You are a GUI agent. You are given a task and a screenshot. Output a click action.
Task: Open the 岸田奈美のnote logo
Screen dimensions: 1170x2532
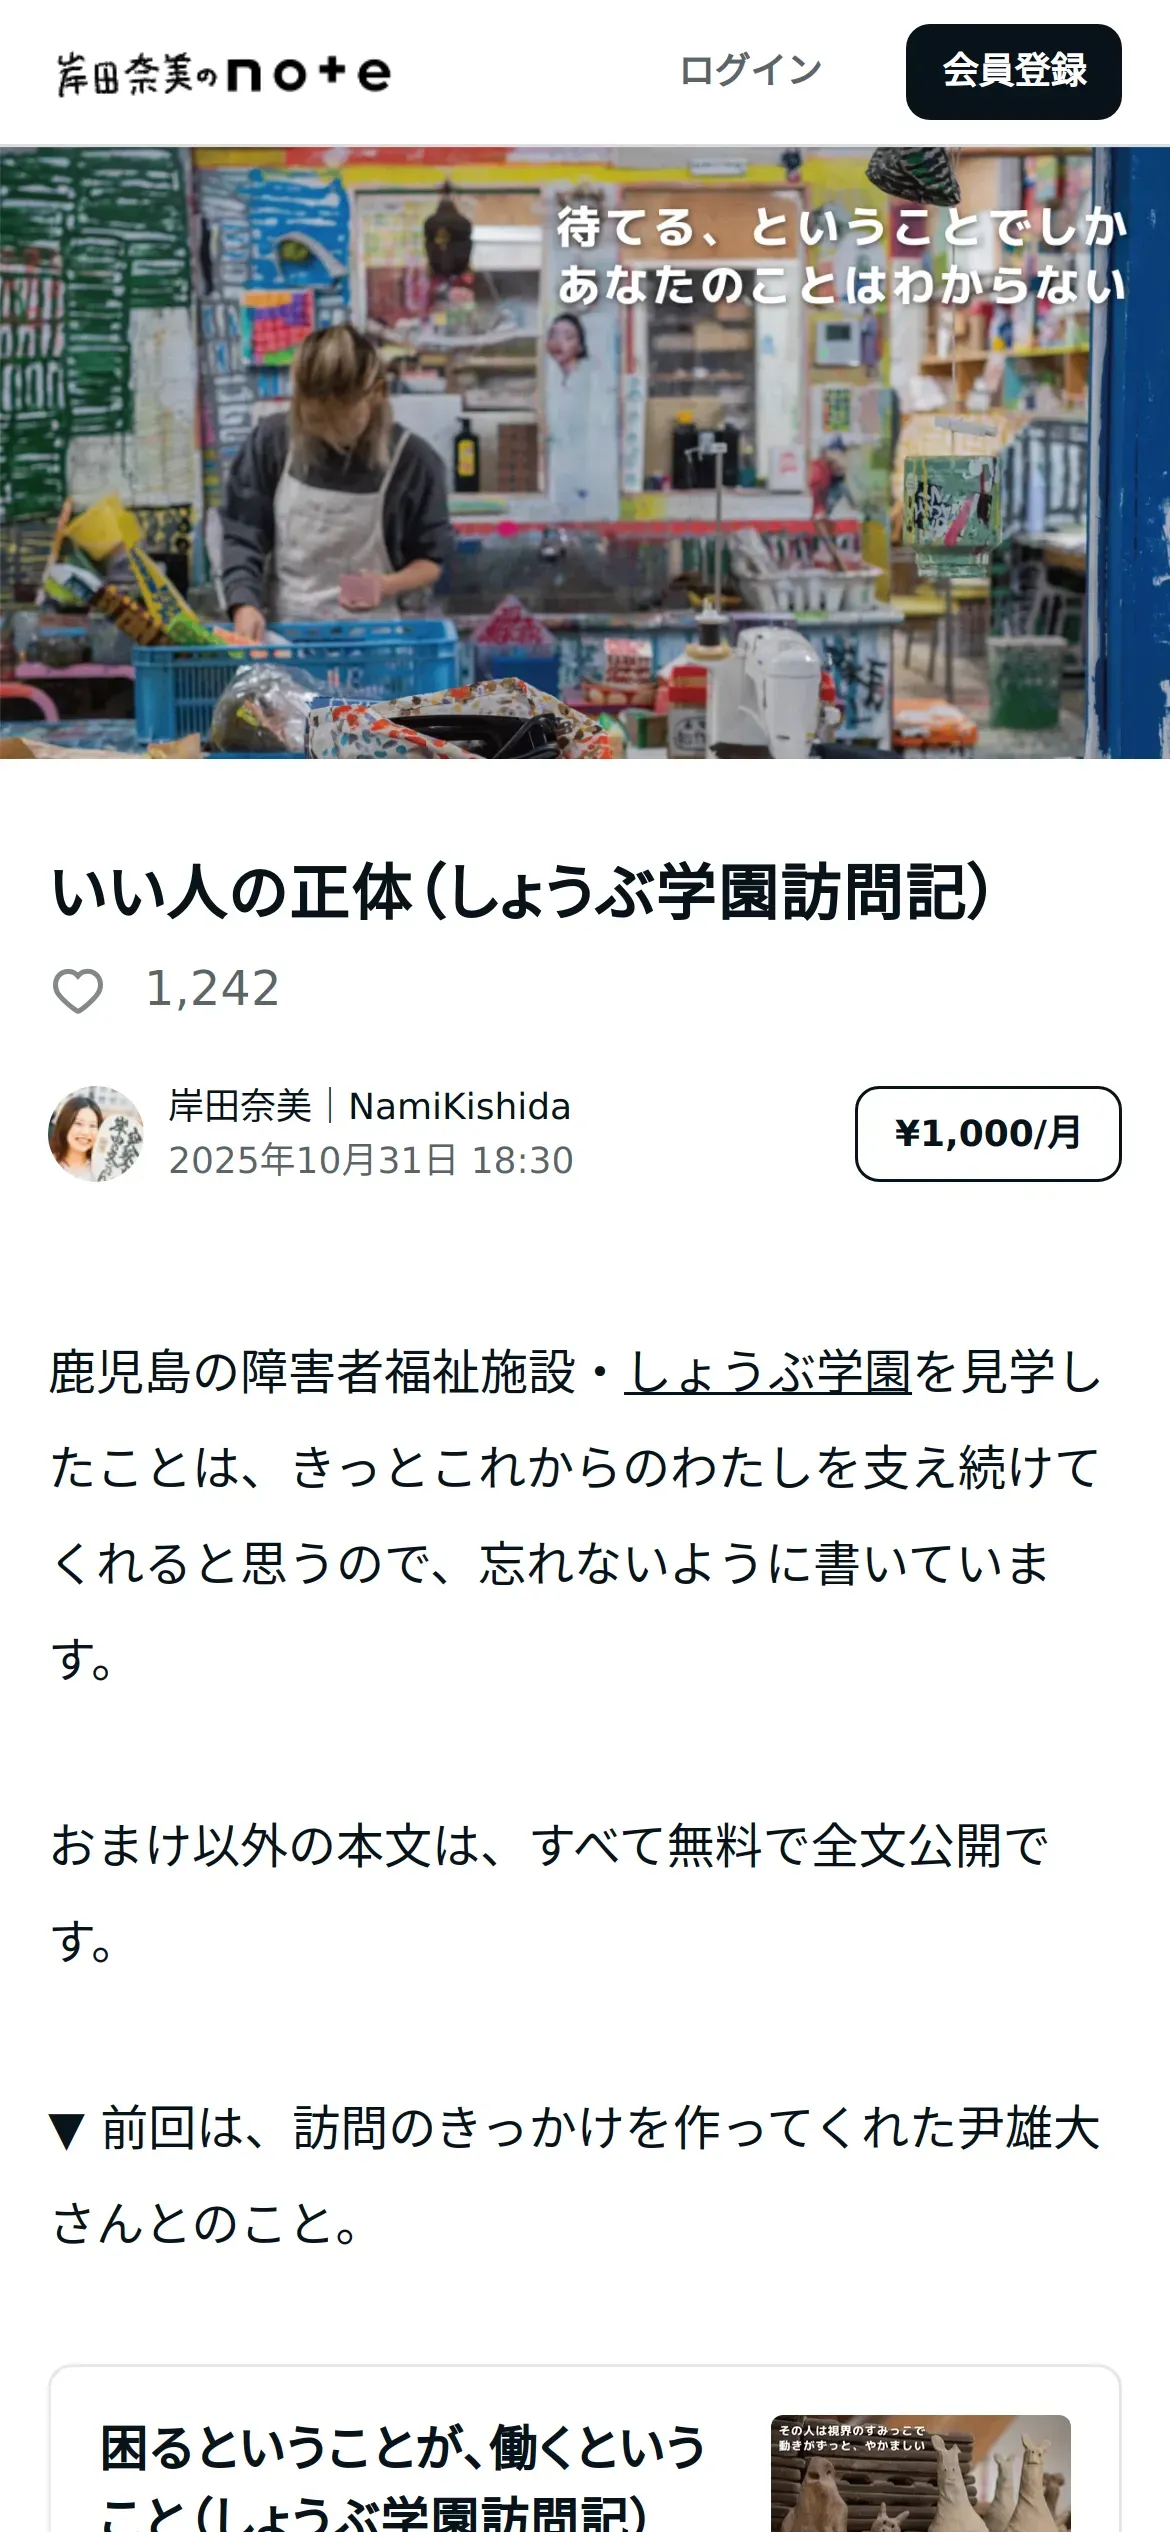[x=224, y=73]
